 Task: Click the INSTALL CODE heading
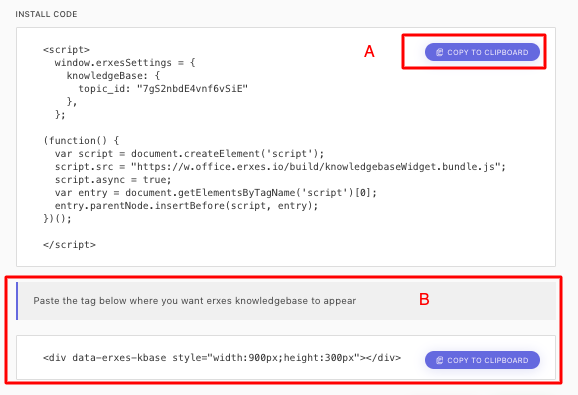46,14
